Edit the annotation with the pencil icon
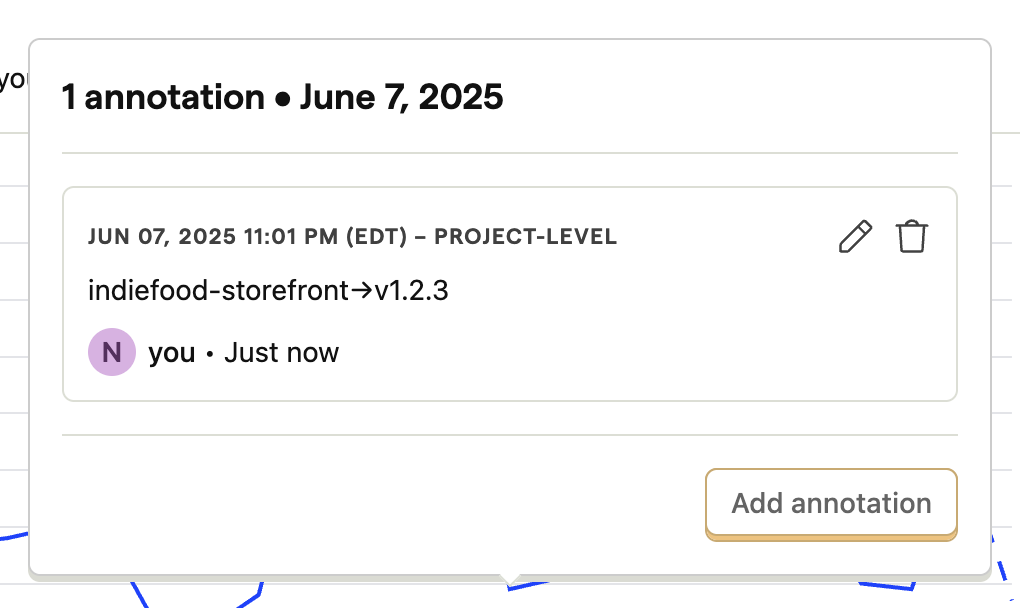 [x=855, y=237]
